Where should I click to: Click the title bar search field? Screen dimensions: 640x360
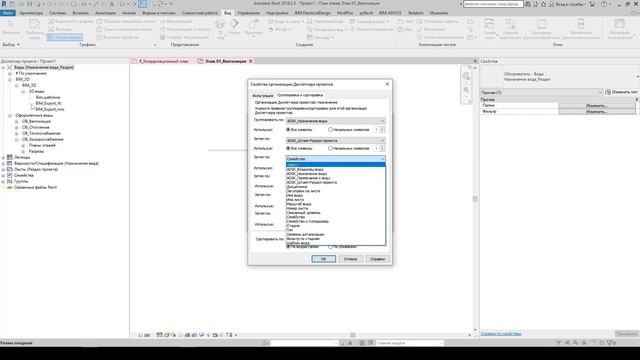493,4
